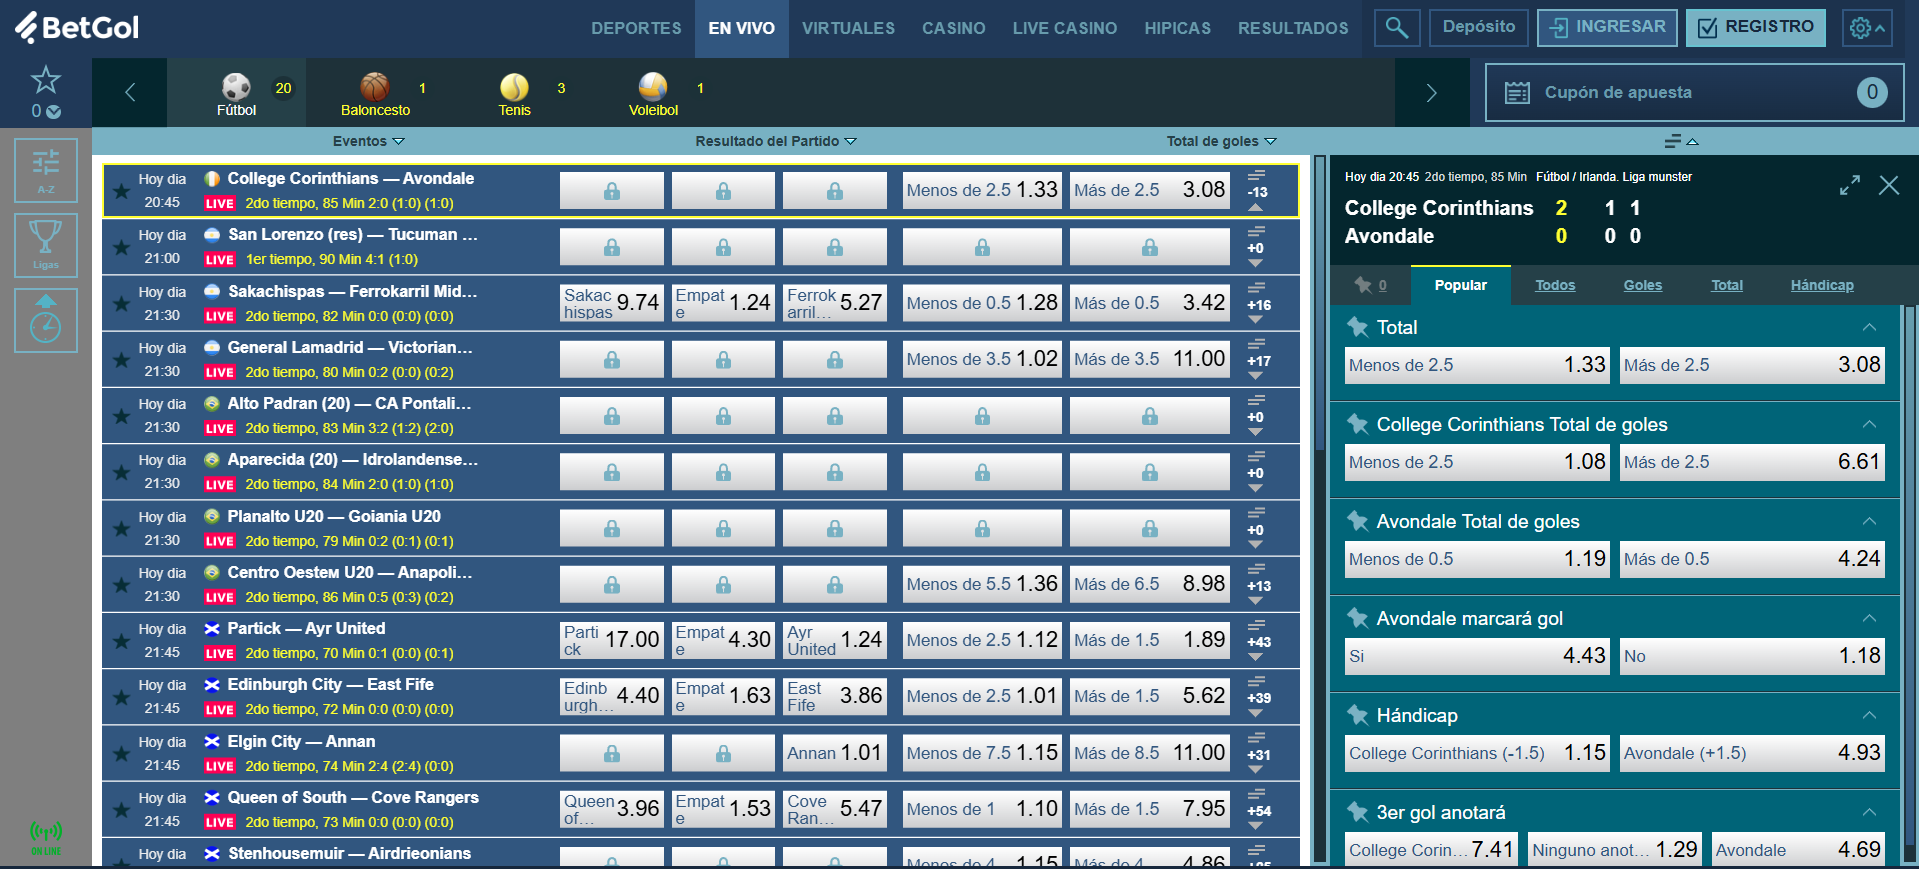Open the Ligas trophy icon
The image size is (1919, 869).
[46, 244]
